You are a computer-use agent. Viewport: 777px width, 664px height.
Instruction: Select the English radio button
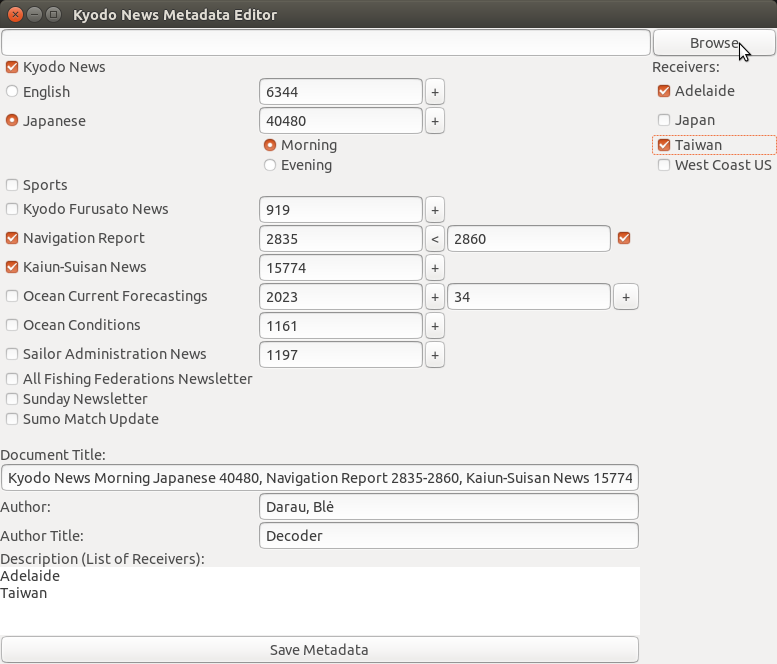point(12,91)
